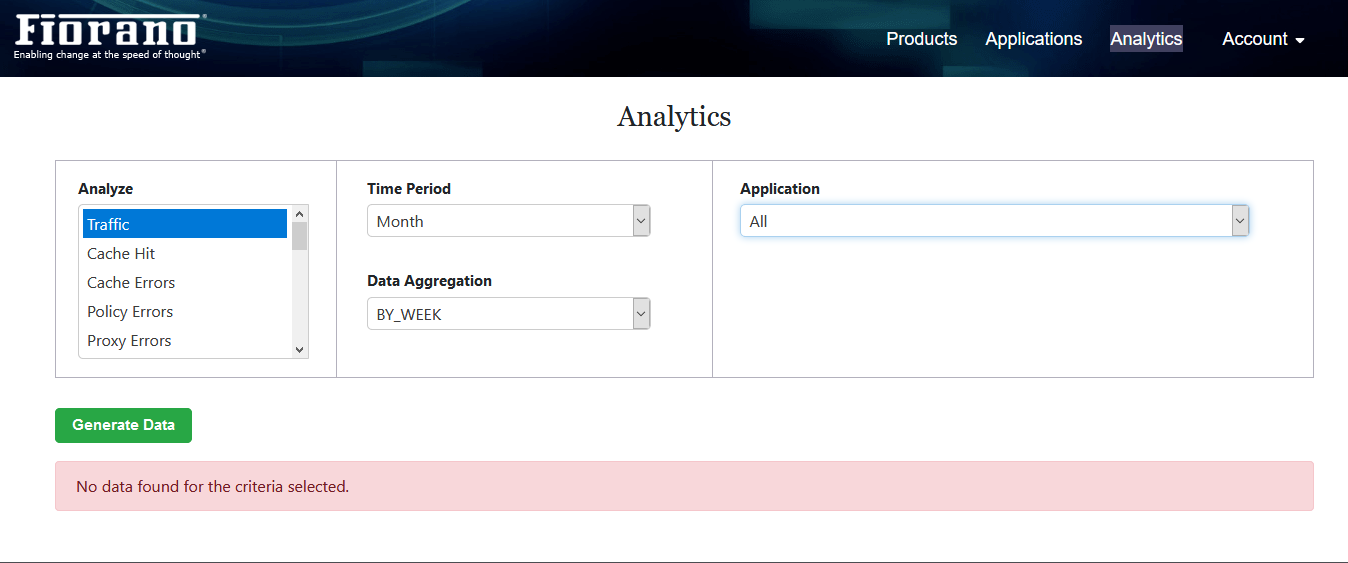This screenshot has height=563, width=1348.
Task: Open the Products menu item
Action: point(922,39)
